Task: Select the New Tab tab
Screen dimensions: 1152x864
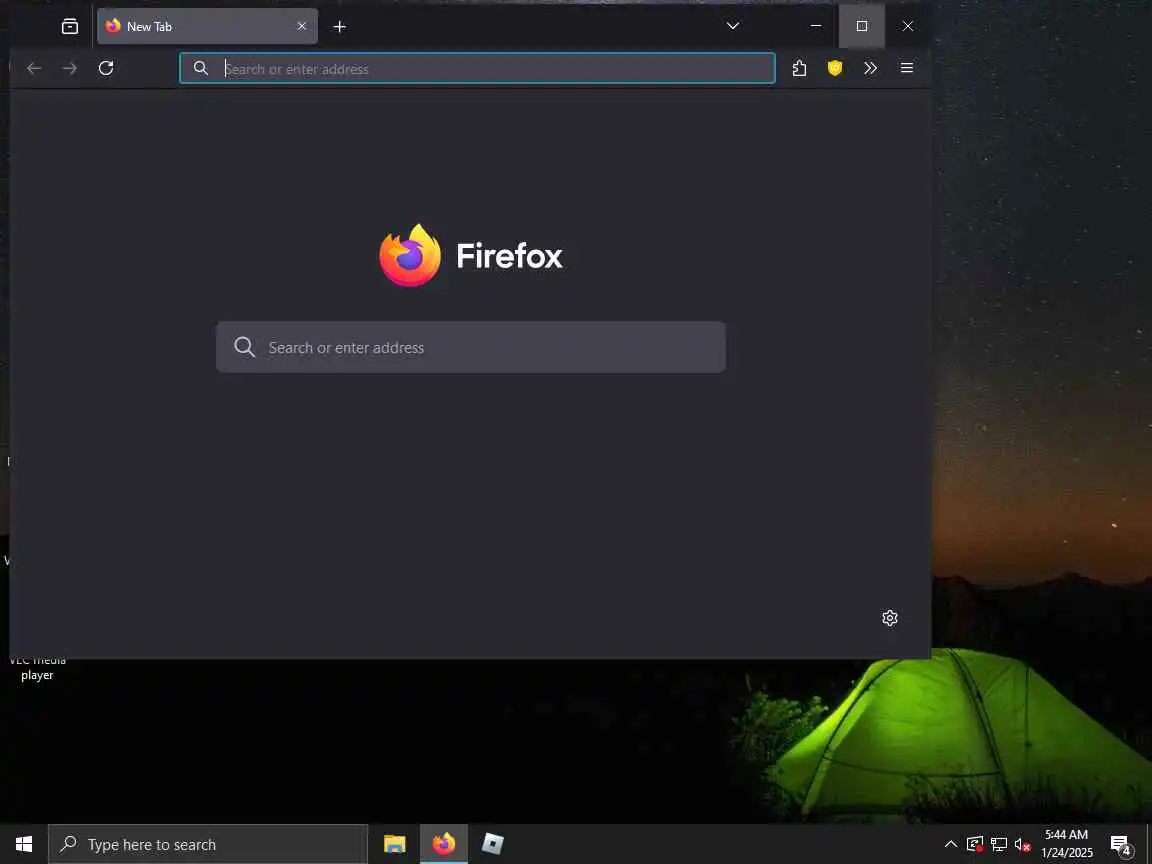Action: 207,26
